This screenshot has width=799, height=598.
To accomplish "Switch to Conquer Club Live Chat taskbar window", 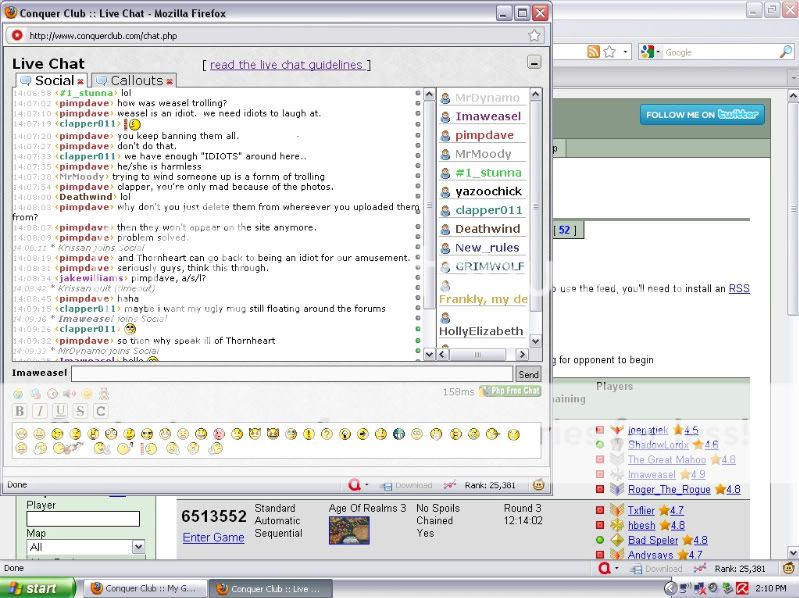I will pyautogui.click(x=271, y=588).
